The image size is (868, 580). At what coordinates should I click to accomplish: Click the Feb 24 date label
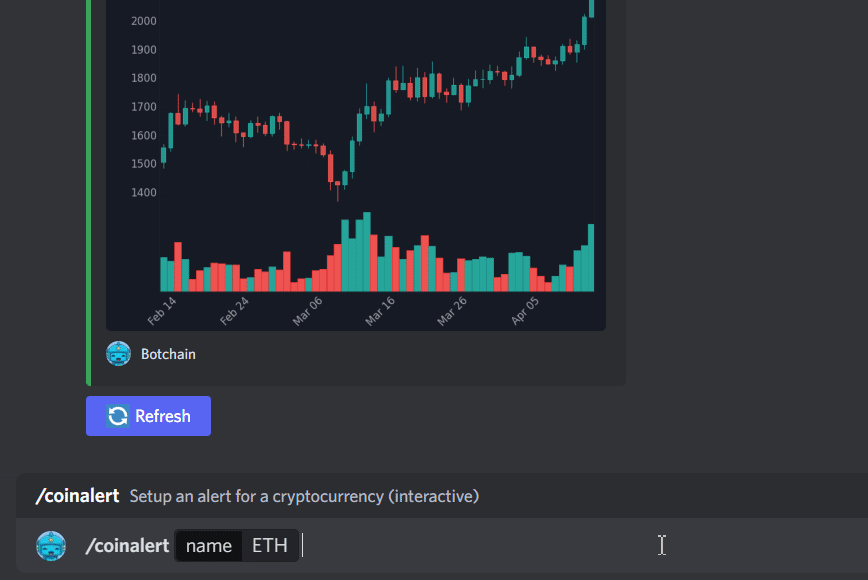pos(234,311)
